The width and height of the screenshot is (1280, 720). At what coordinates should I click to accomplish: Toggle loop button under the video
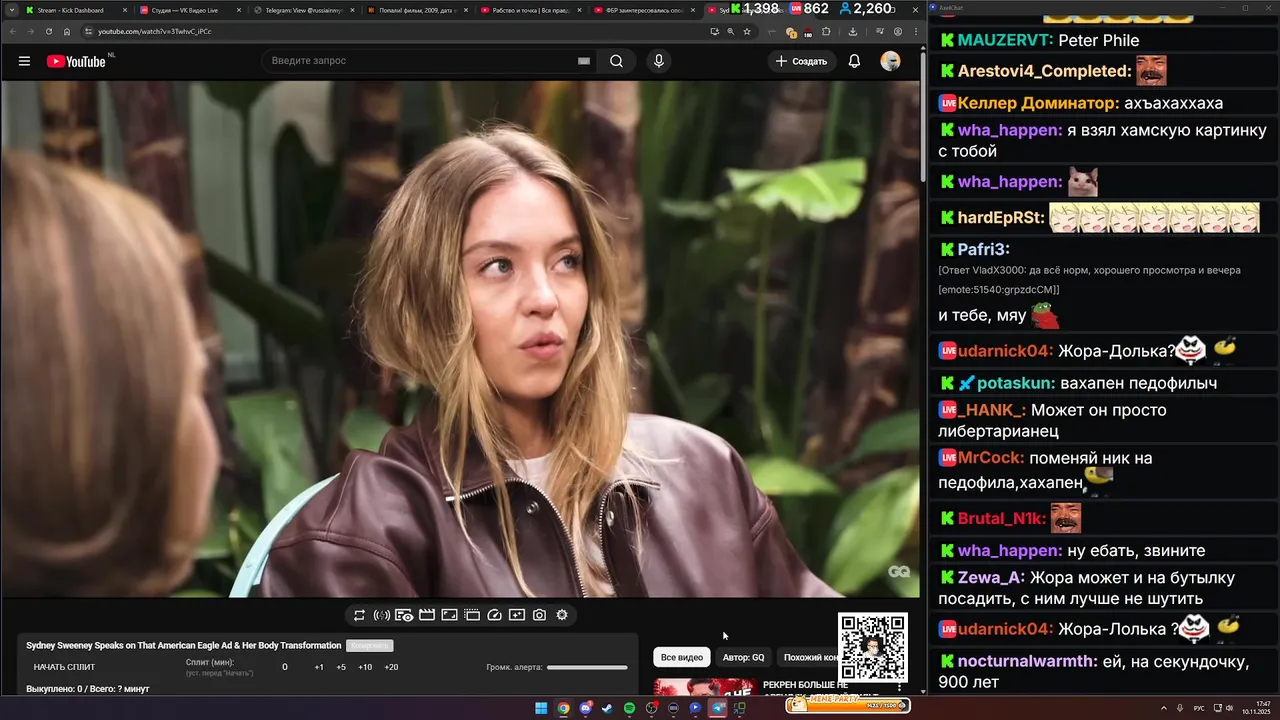click(x=359, y=615)
